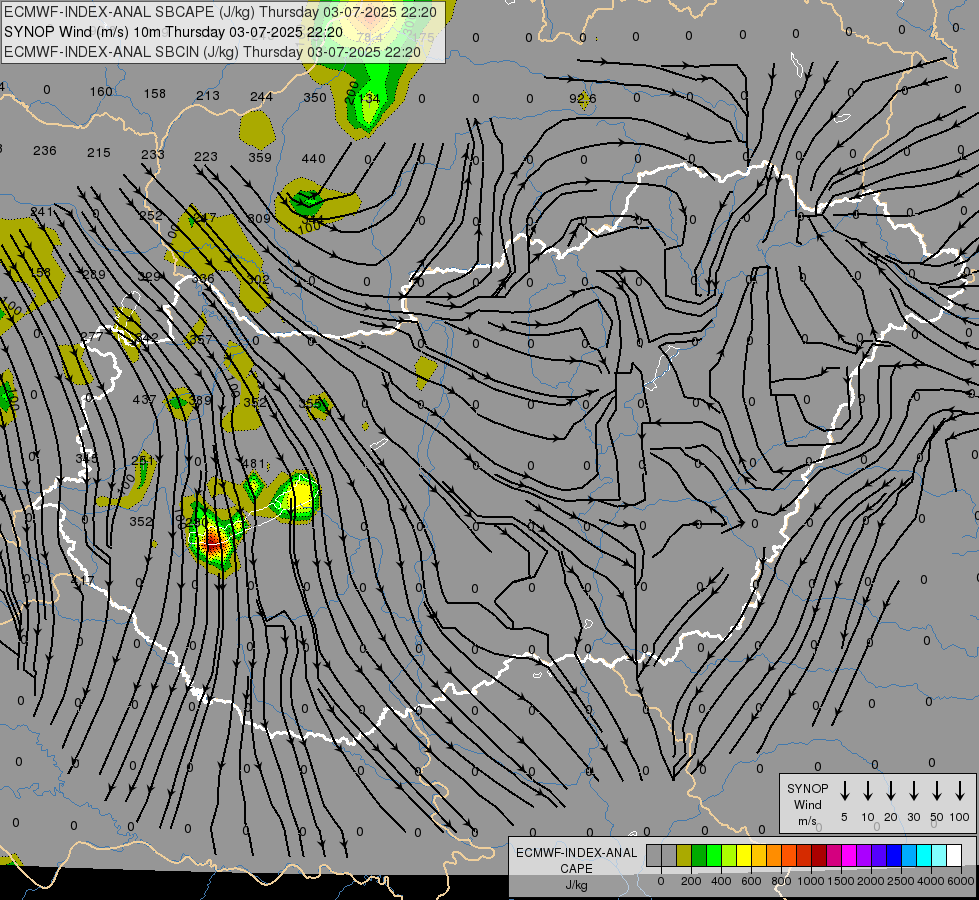
Task: Pick the dark green CAPE legend swatch
Action: pos(699,856)
